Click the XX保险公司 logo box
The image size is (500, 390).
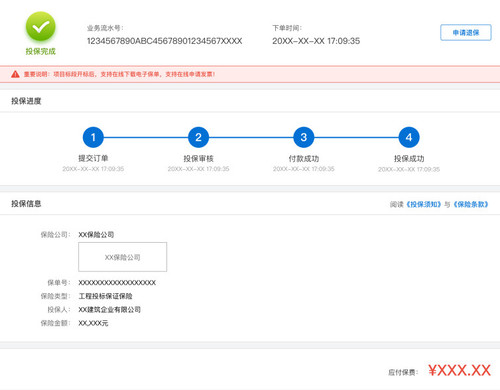122,257
